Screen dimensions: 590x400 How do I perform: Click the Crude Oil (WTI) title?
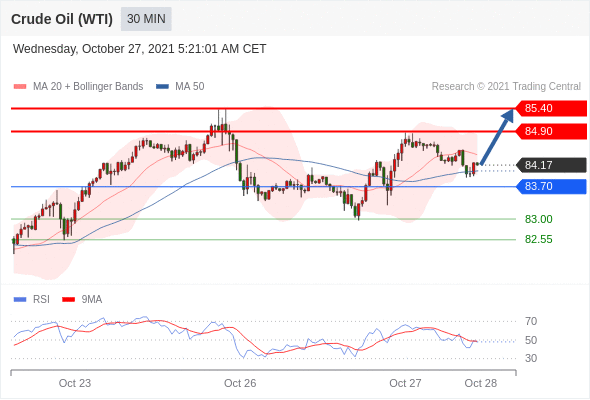point(62,19)
